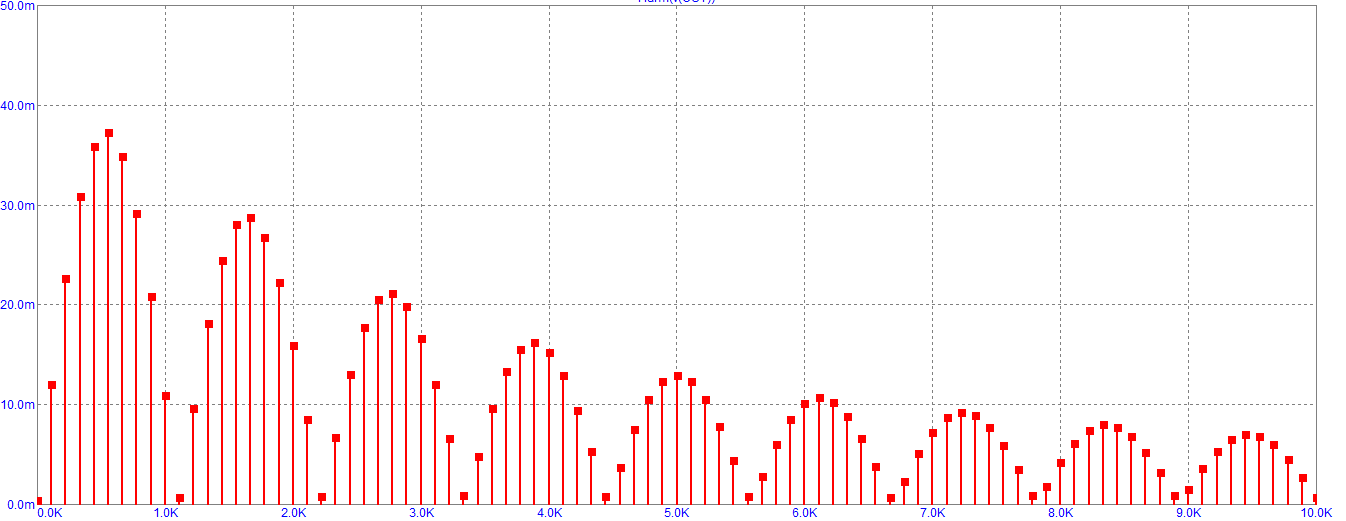
Task: Click the 6.0K x-axis label
Action: point(805,513)
